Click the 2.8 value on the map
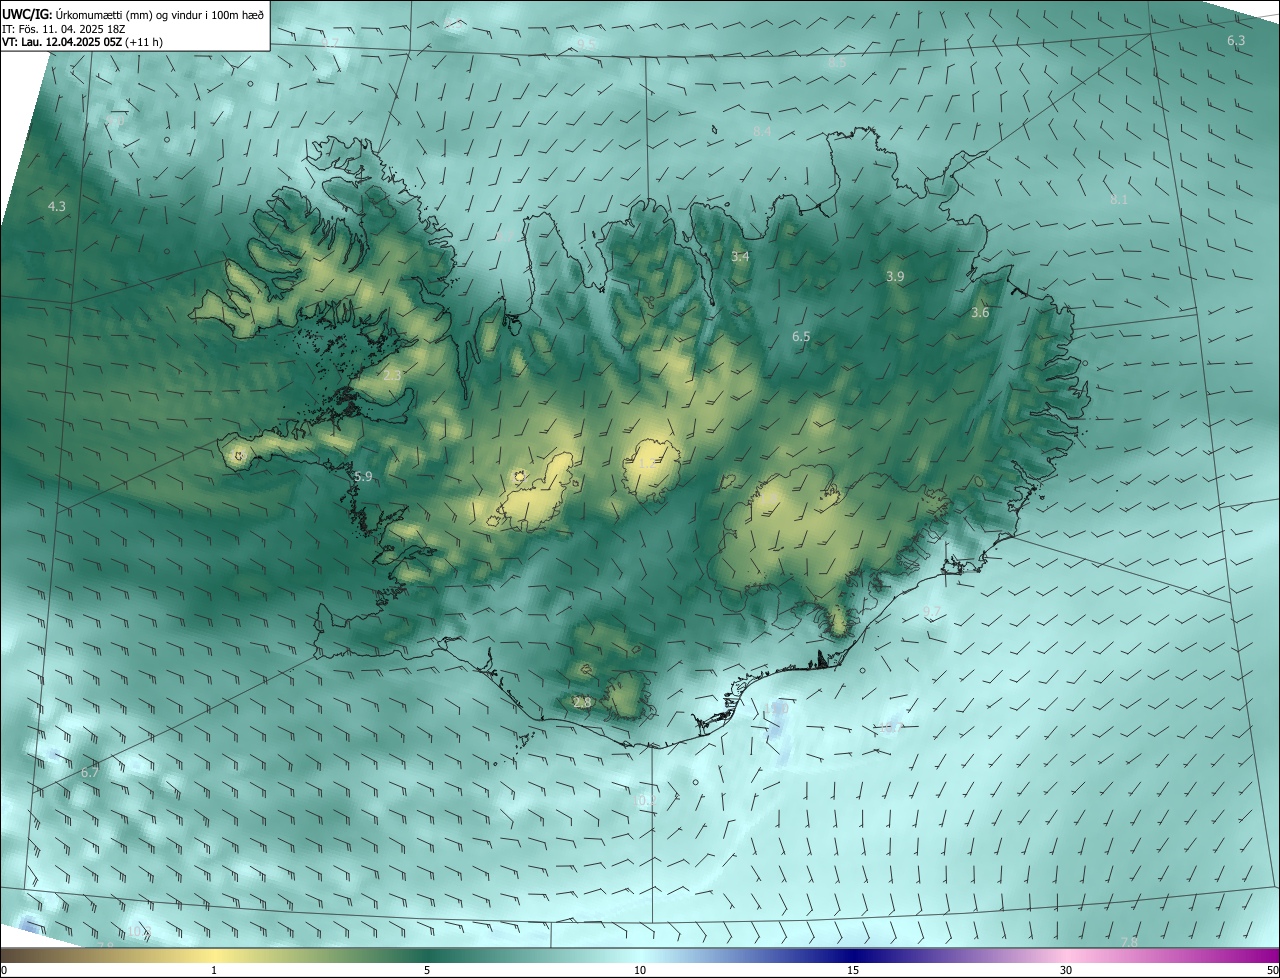Viewport: 1280px width, 978px height. pos(582,703)
